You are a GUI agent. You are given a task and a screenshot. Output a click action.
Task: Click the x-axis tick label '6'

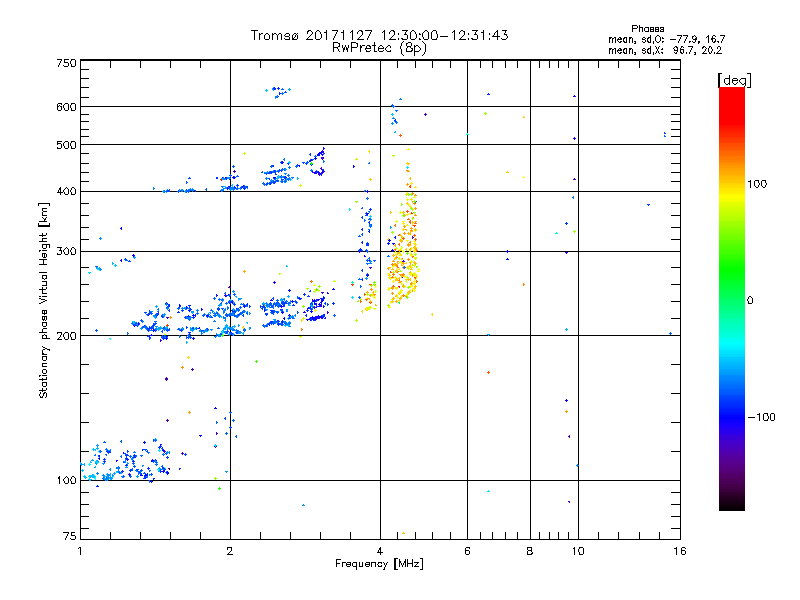coord(467,551)
